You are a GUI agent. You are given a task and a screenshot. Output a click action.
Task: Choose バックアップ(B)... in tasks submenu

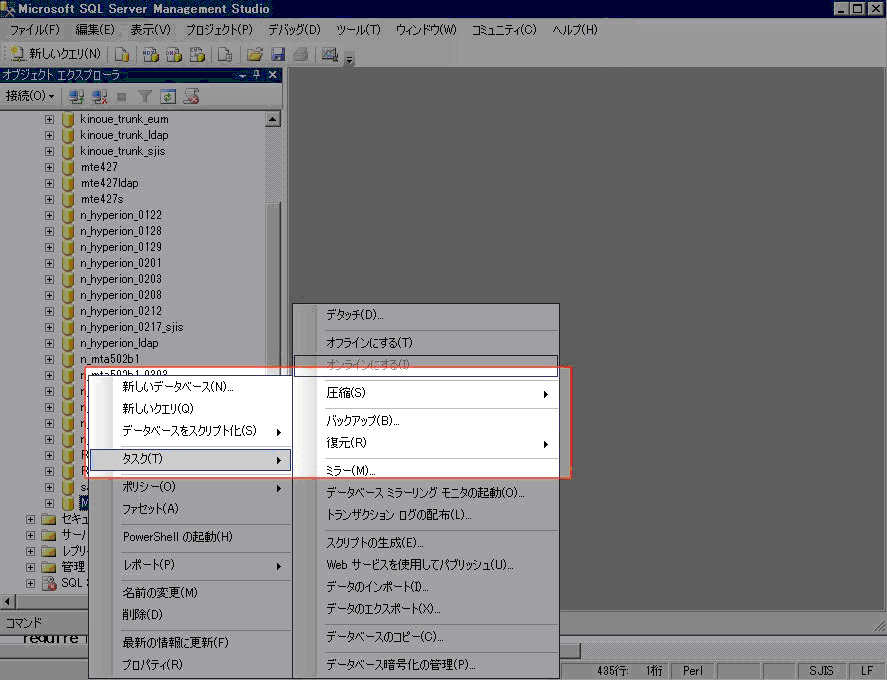click(x=426, y=421)
